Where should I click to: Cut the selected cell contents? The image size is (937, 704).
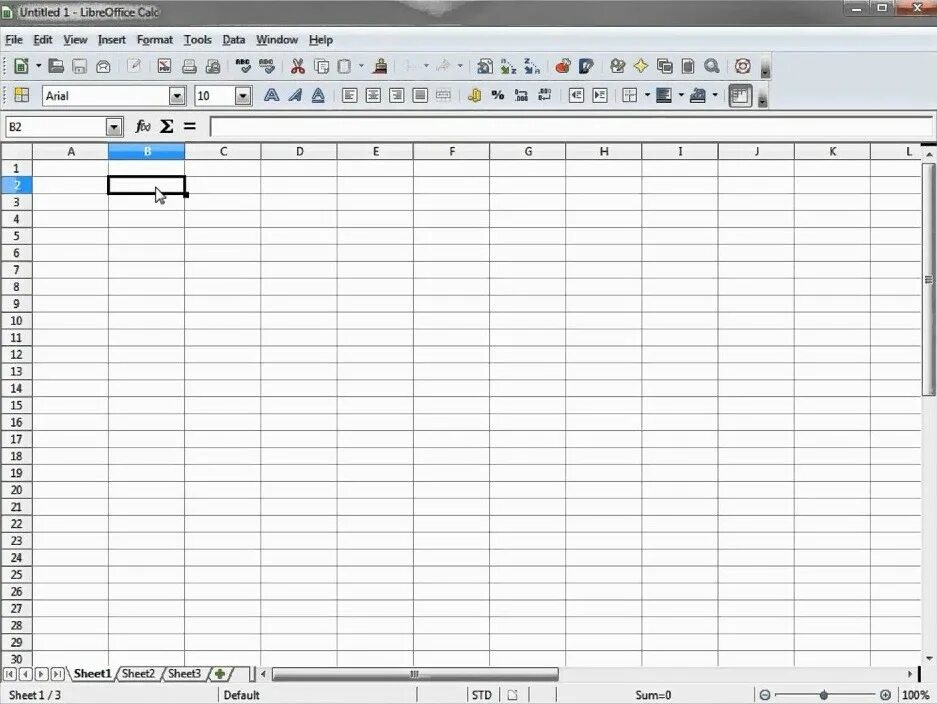(x=298, y=66)
